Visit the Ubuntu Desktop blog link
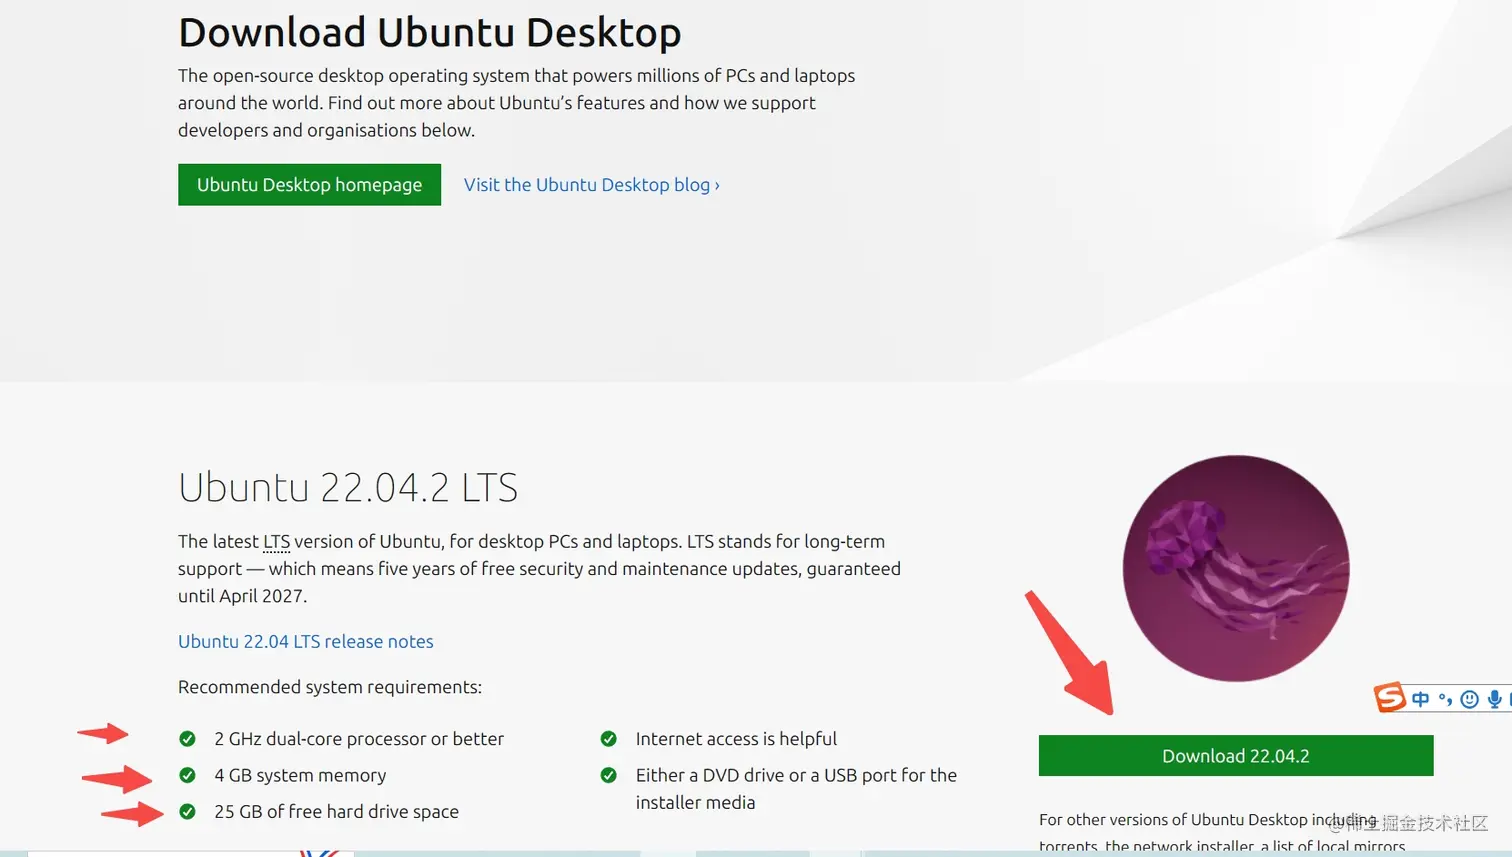This screenshot has height=857, width=1512. point(591,185)
